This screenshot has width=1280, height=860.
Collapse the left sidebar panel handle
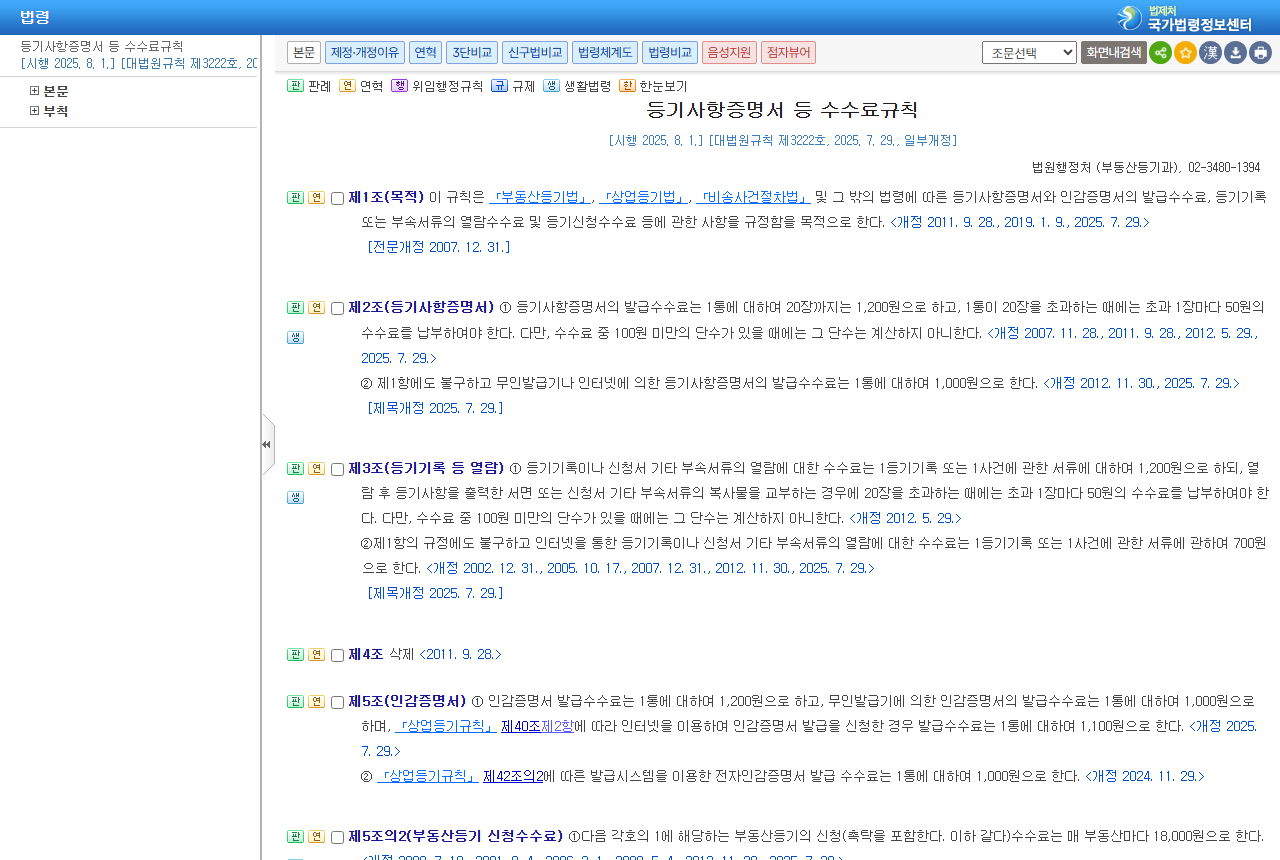click(267, 444)
